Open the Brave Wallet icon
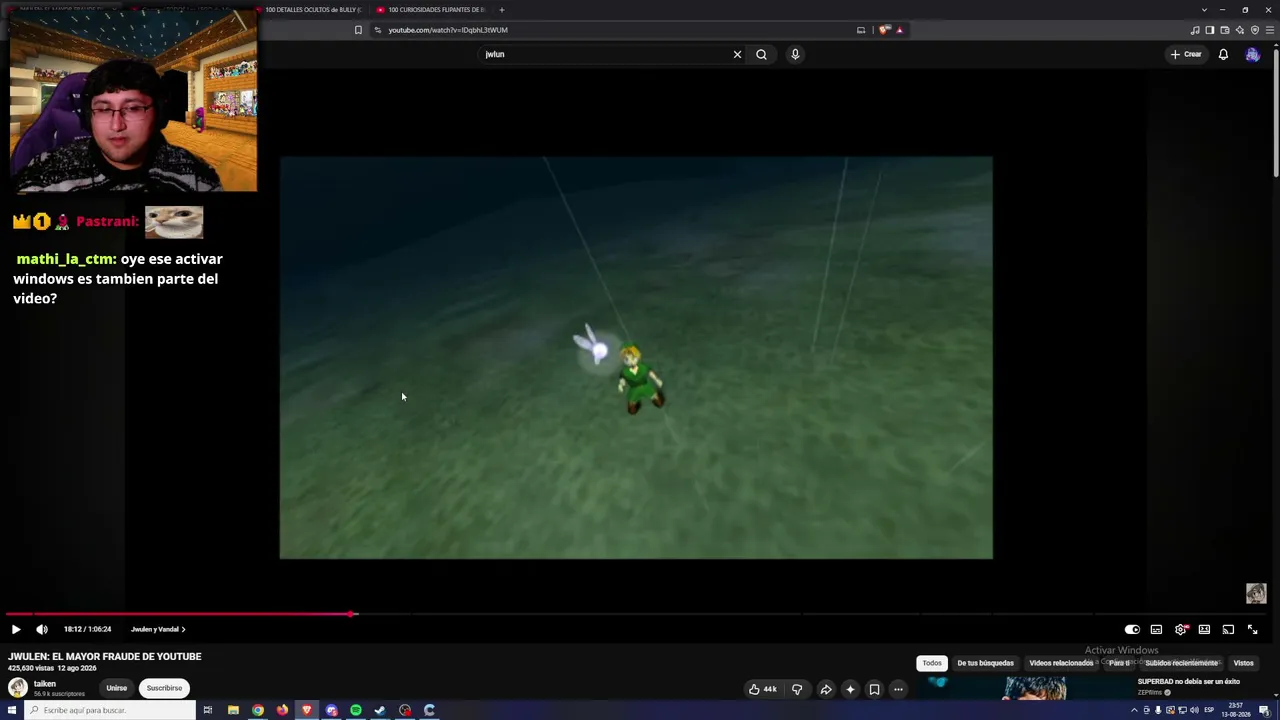 point(1224,30)
